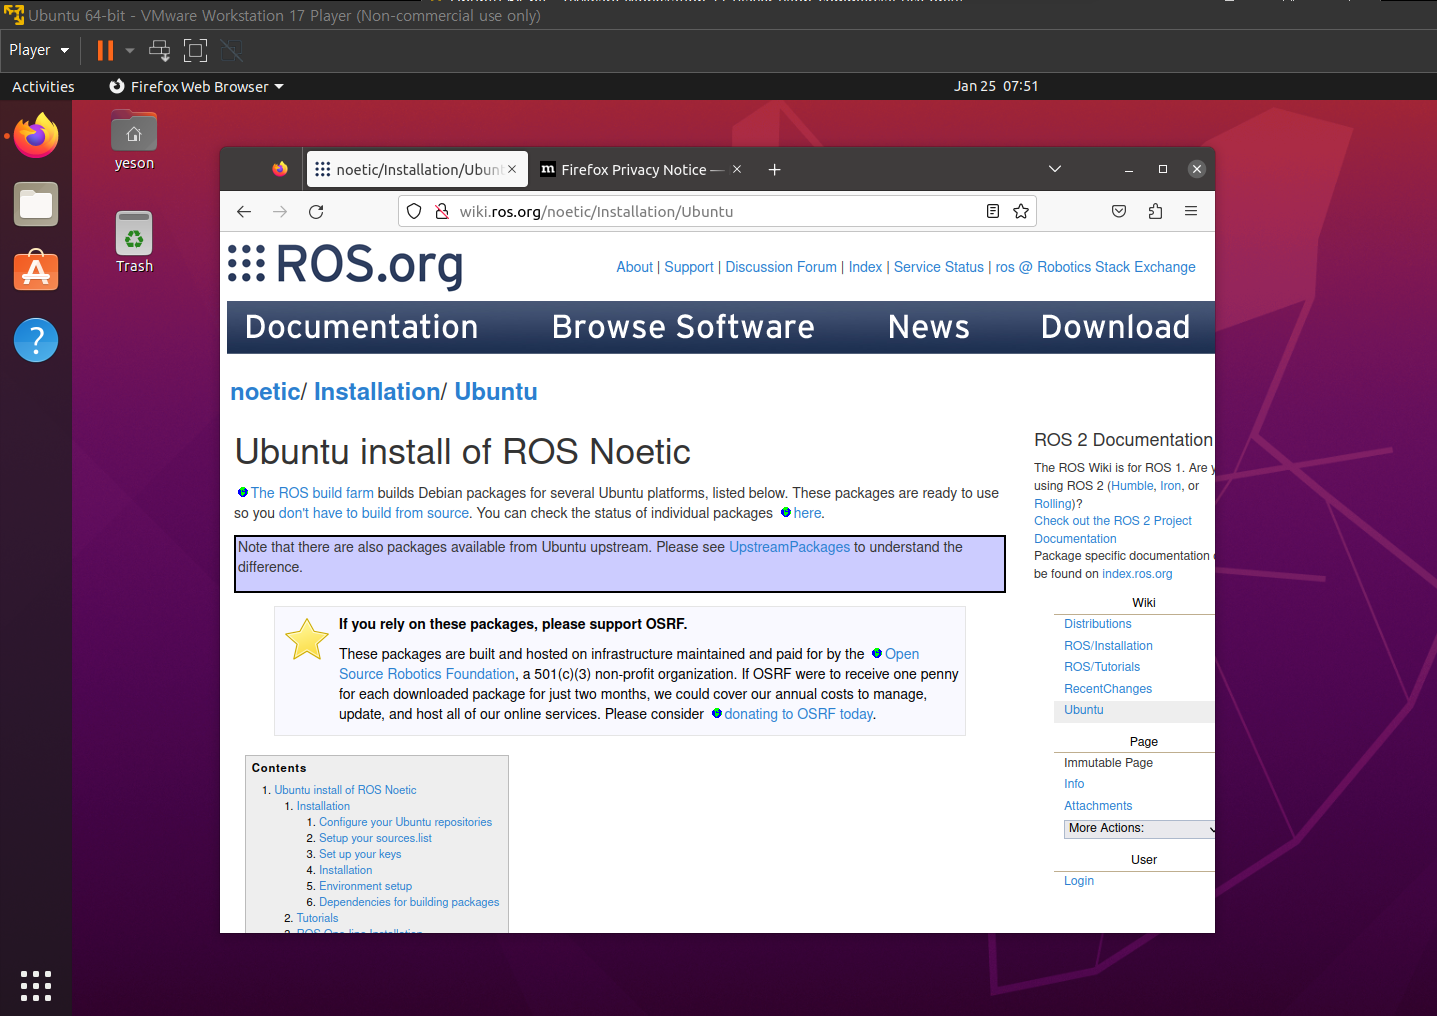Open the Documentation menu on ROS.org

362,327
